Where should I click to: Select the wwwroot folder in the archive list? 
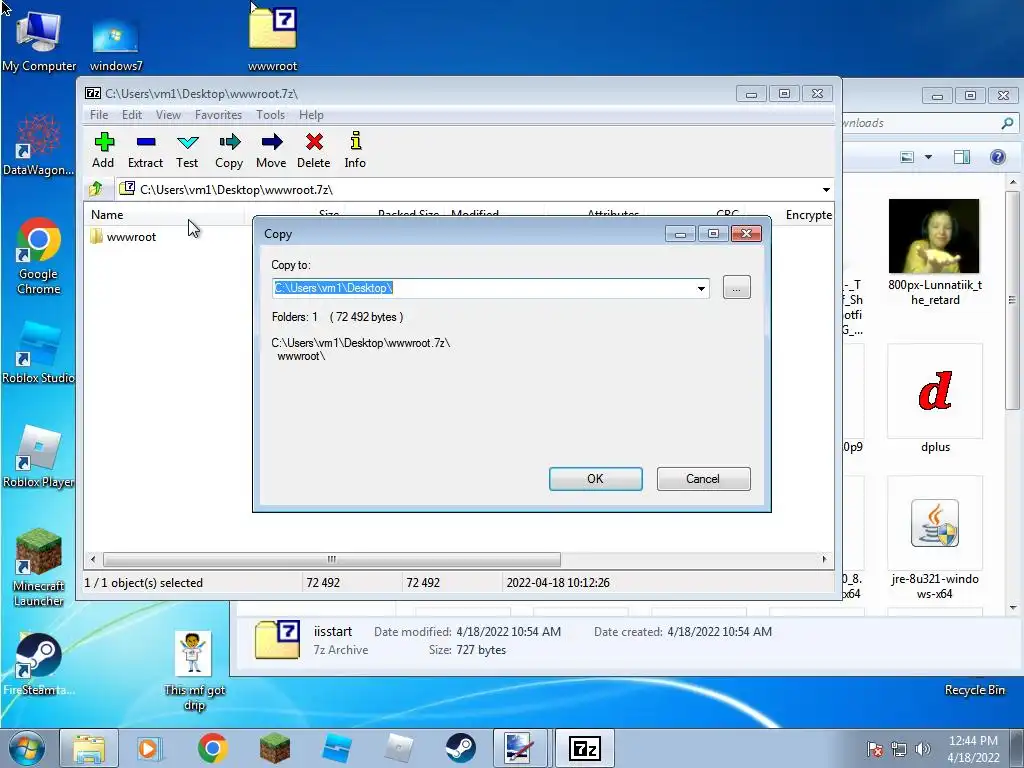coord(123,236)
